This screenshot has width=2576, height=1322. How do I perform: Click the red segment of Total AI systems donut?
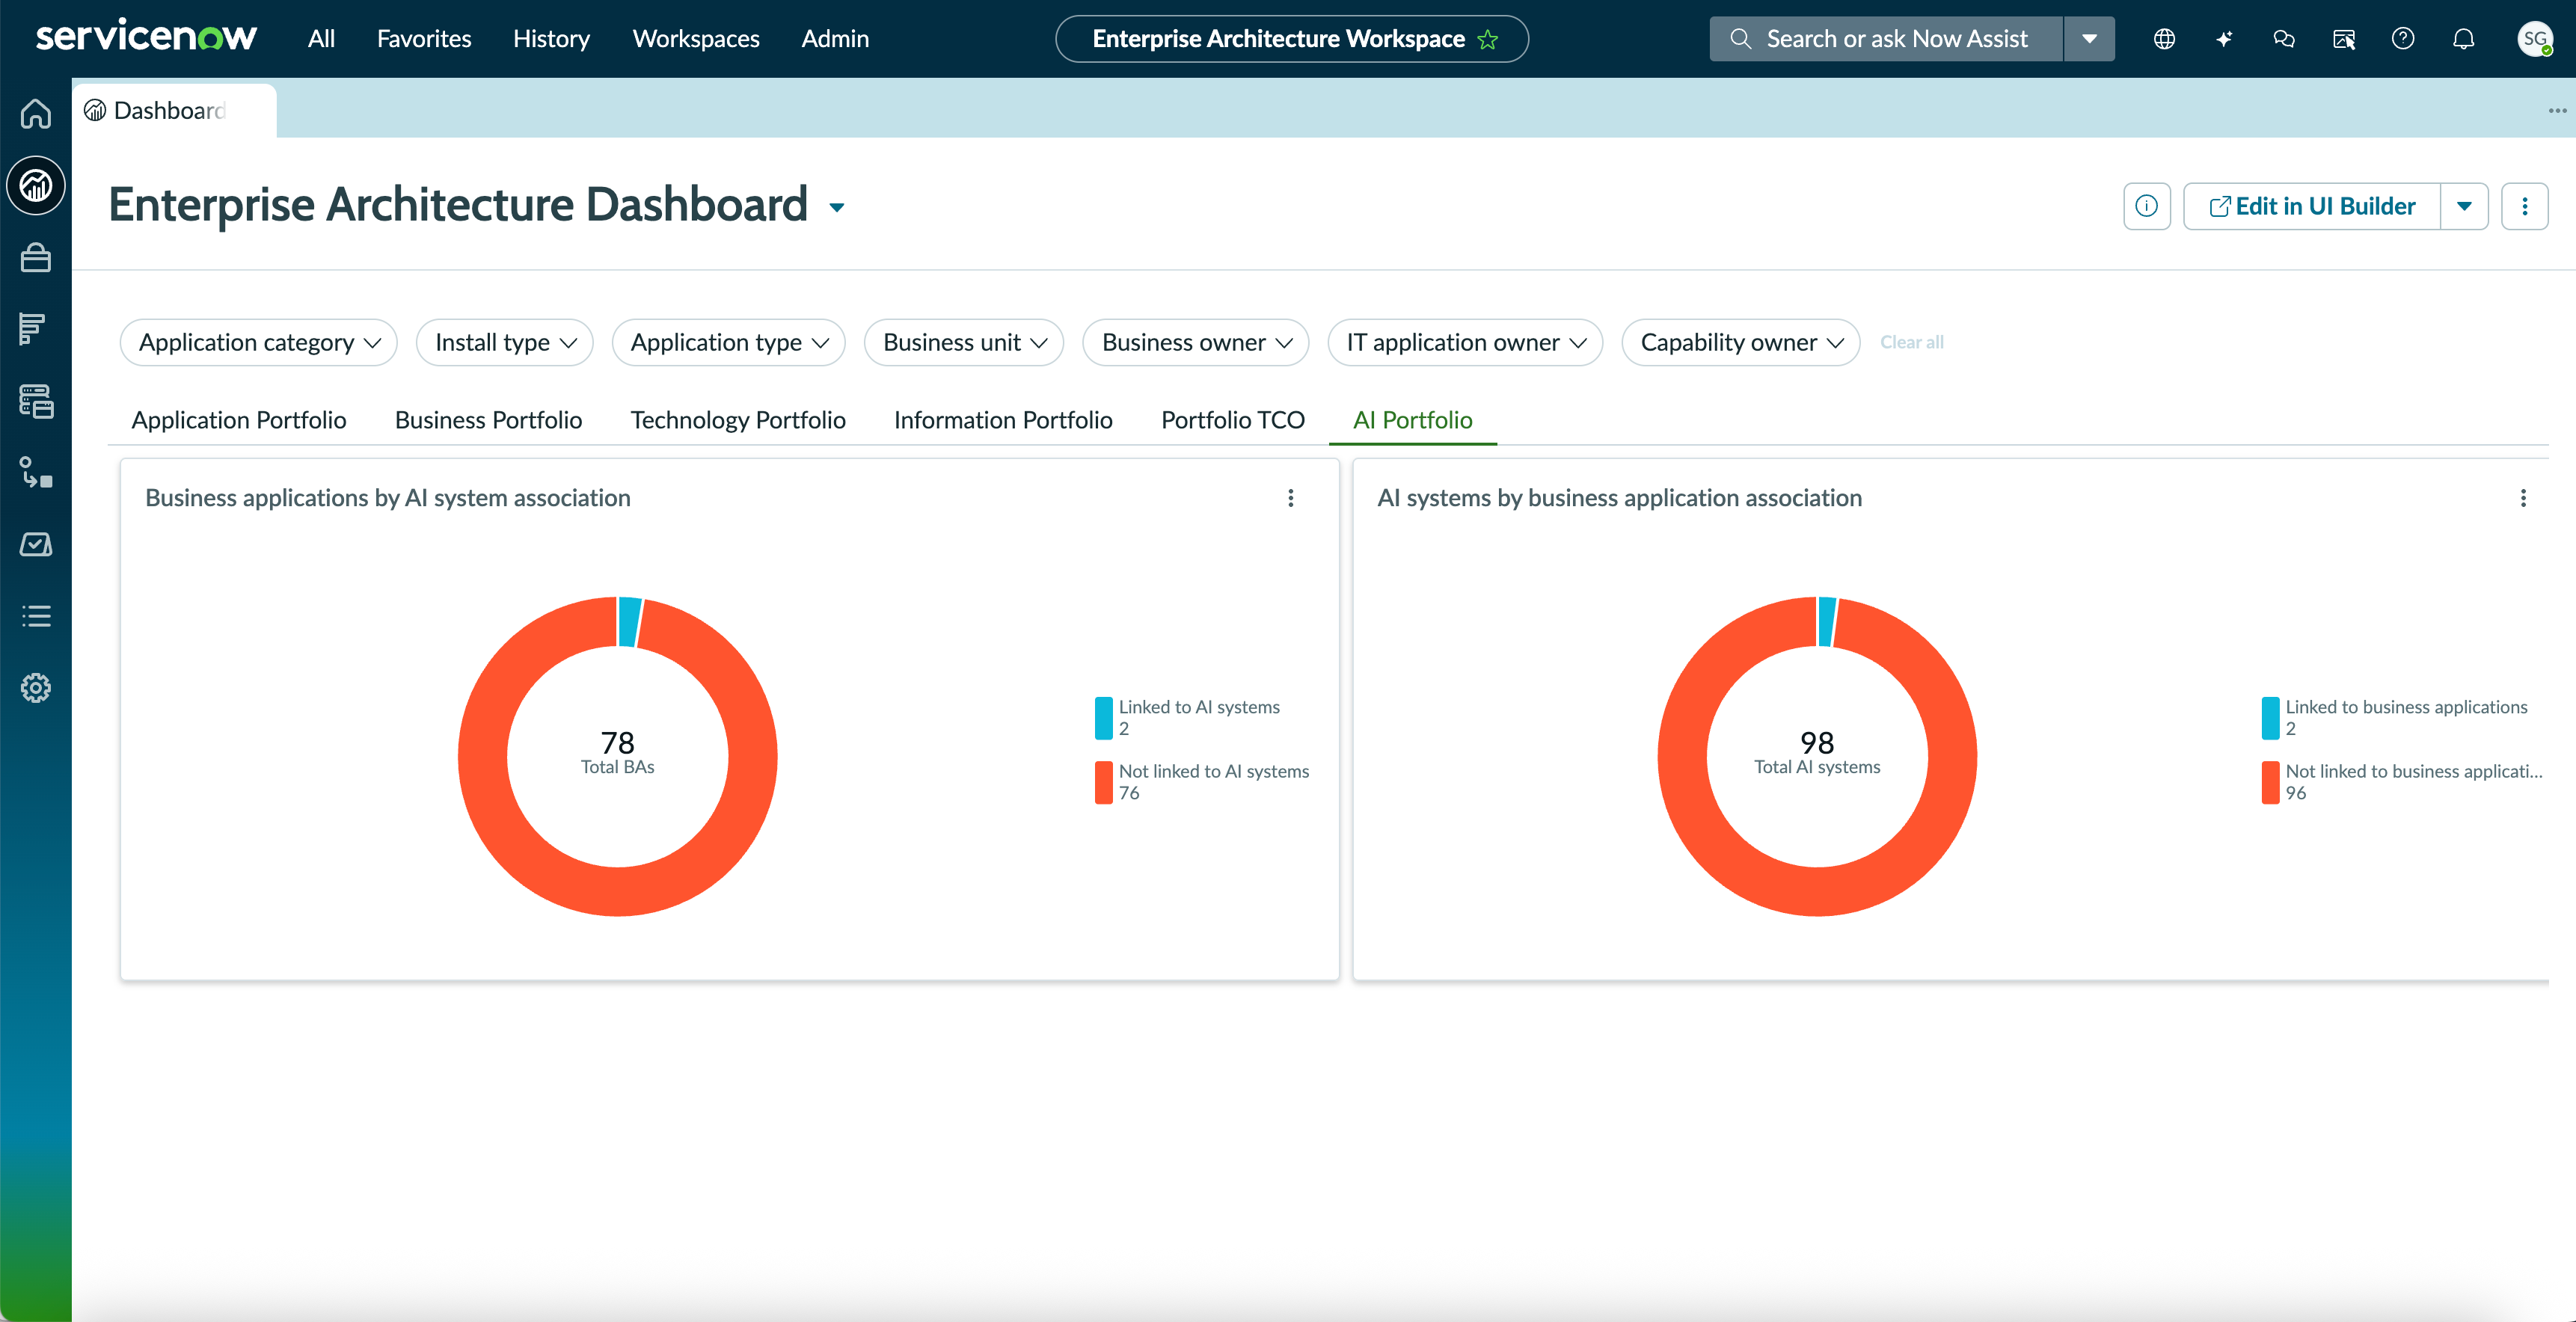[x=1817, y=890]
